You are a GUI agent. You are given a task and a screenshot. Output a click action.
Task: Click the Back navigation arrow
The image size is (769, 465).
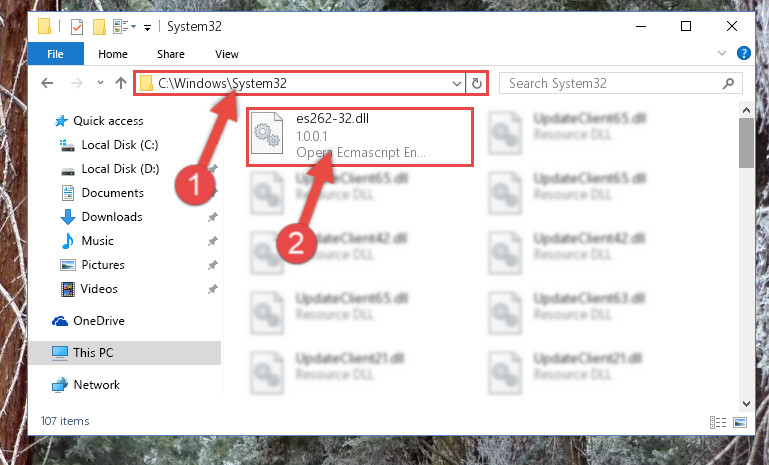pyautogui.click(x=47, y=83)
